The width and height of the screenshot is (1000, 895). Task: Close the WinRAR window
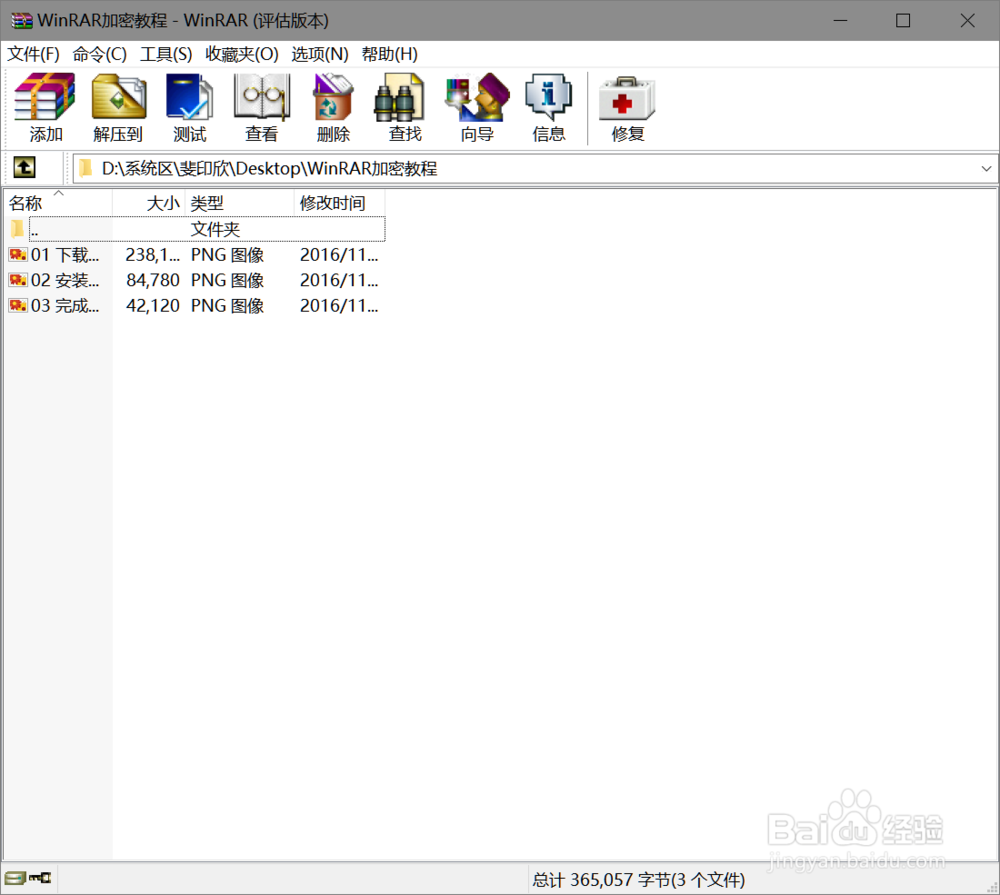pyautogui.click(x=967, y=20)
